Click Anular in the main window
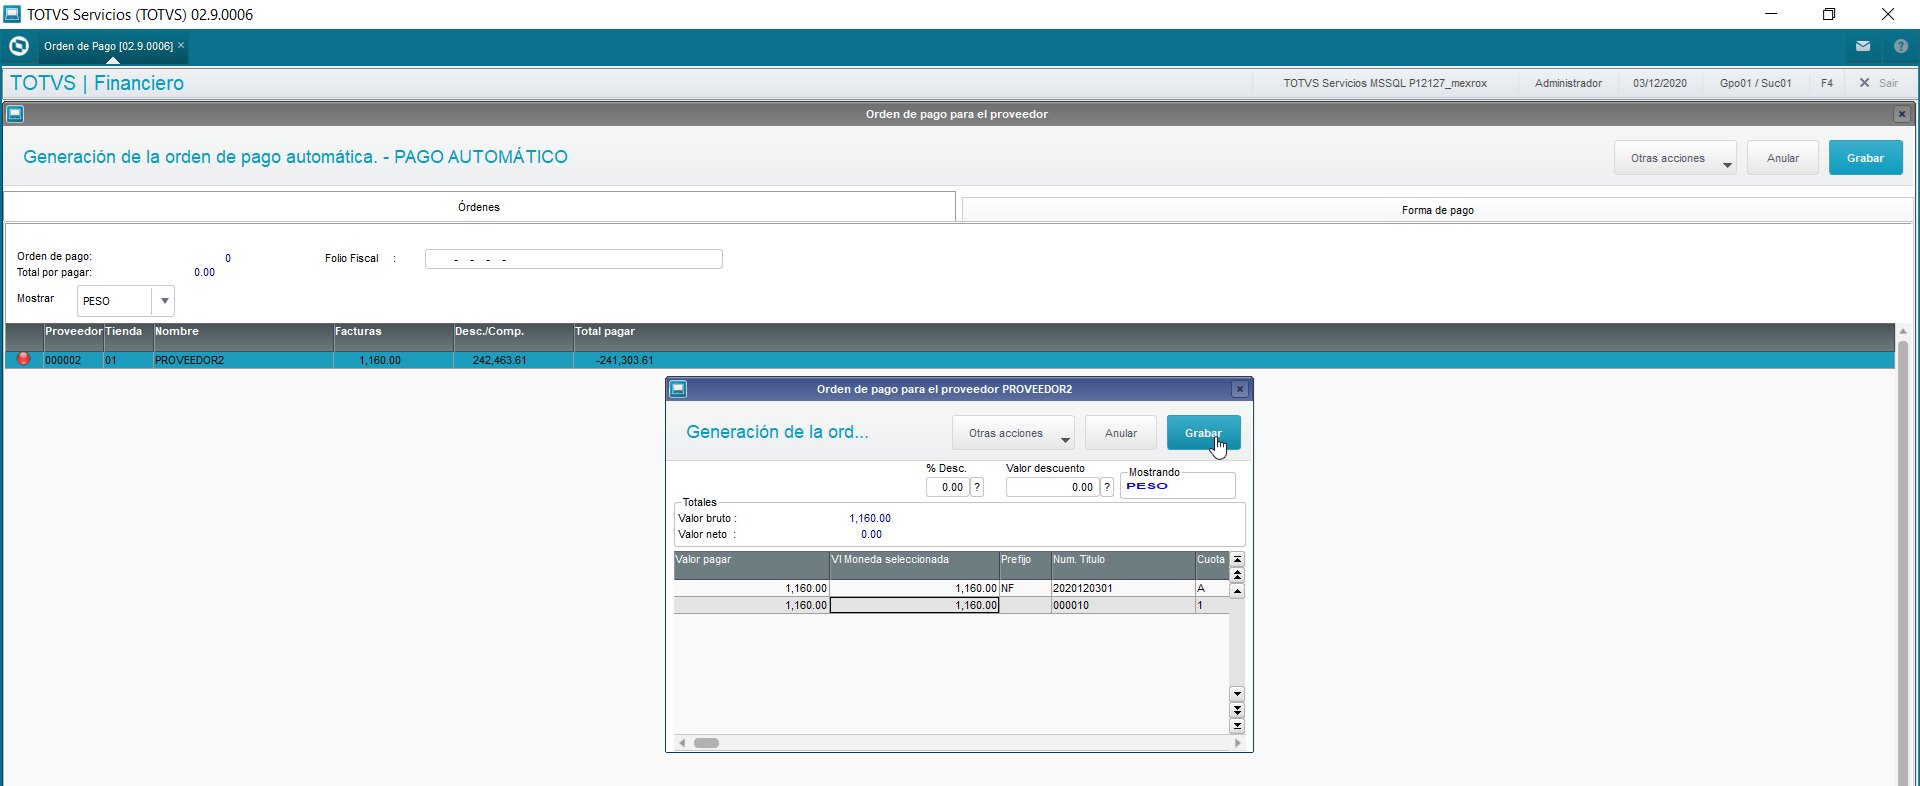 [x=1782, y=158]
